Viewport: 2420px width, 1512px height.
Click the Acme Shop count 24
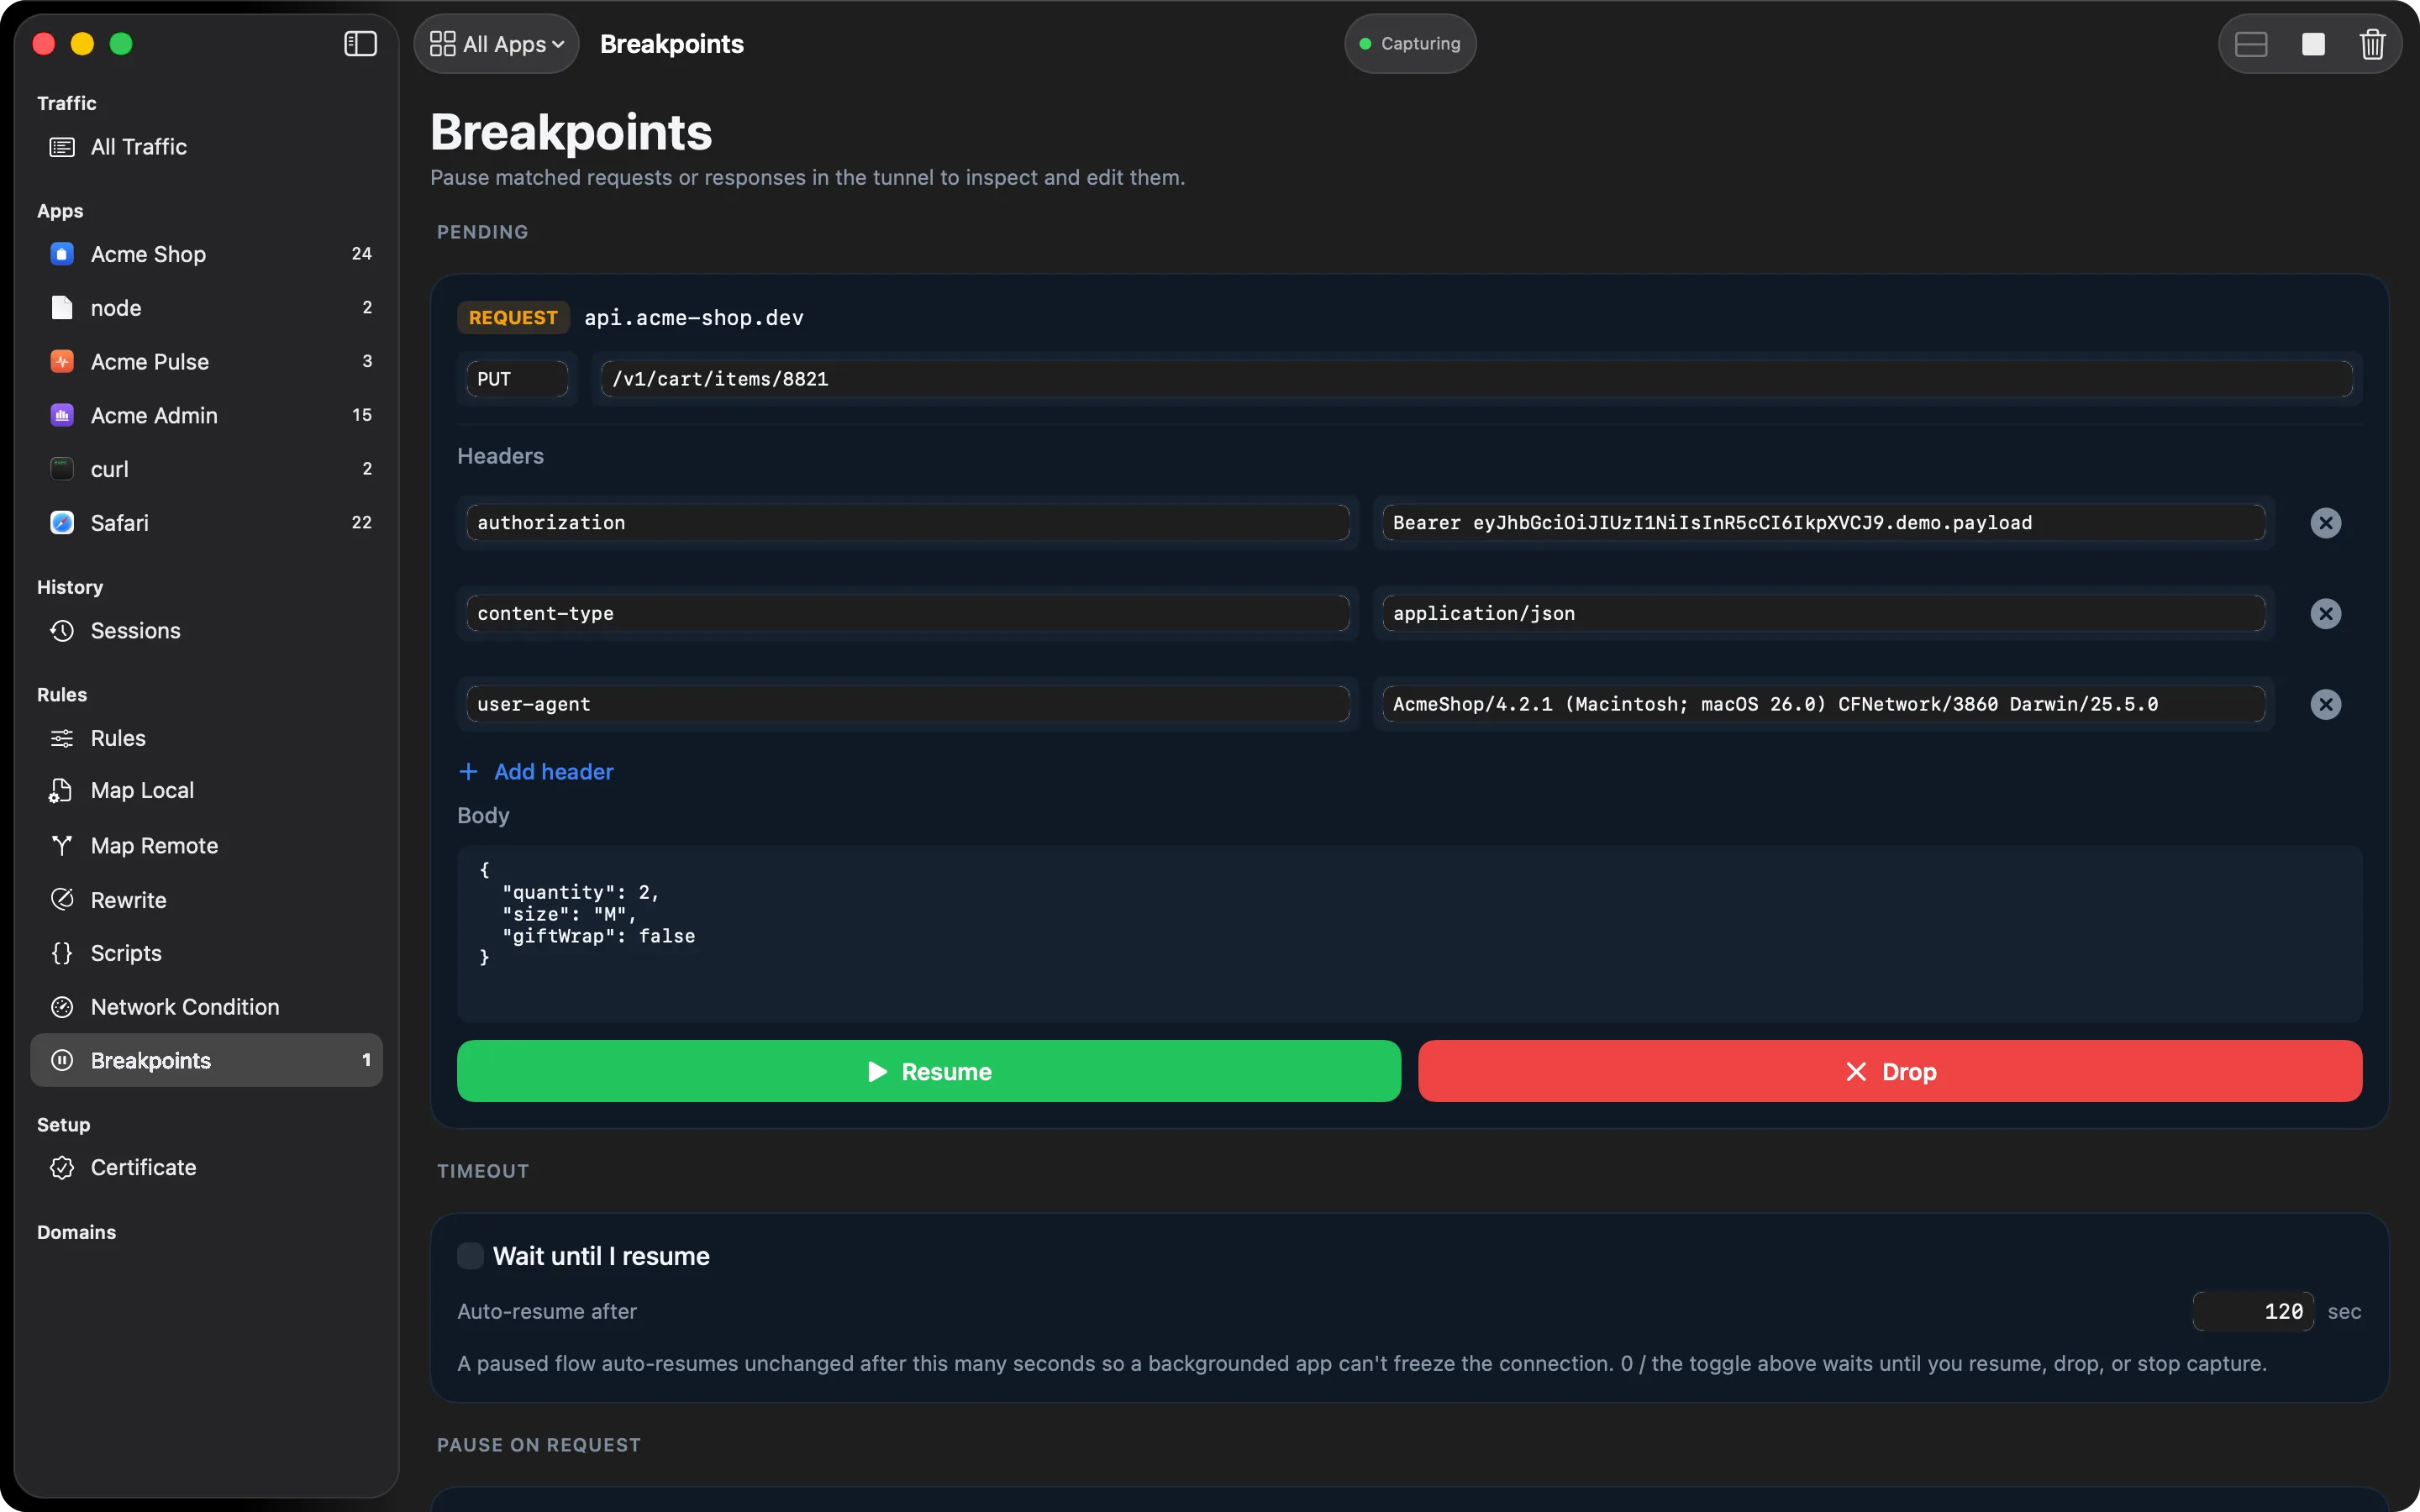click(362, 254)
